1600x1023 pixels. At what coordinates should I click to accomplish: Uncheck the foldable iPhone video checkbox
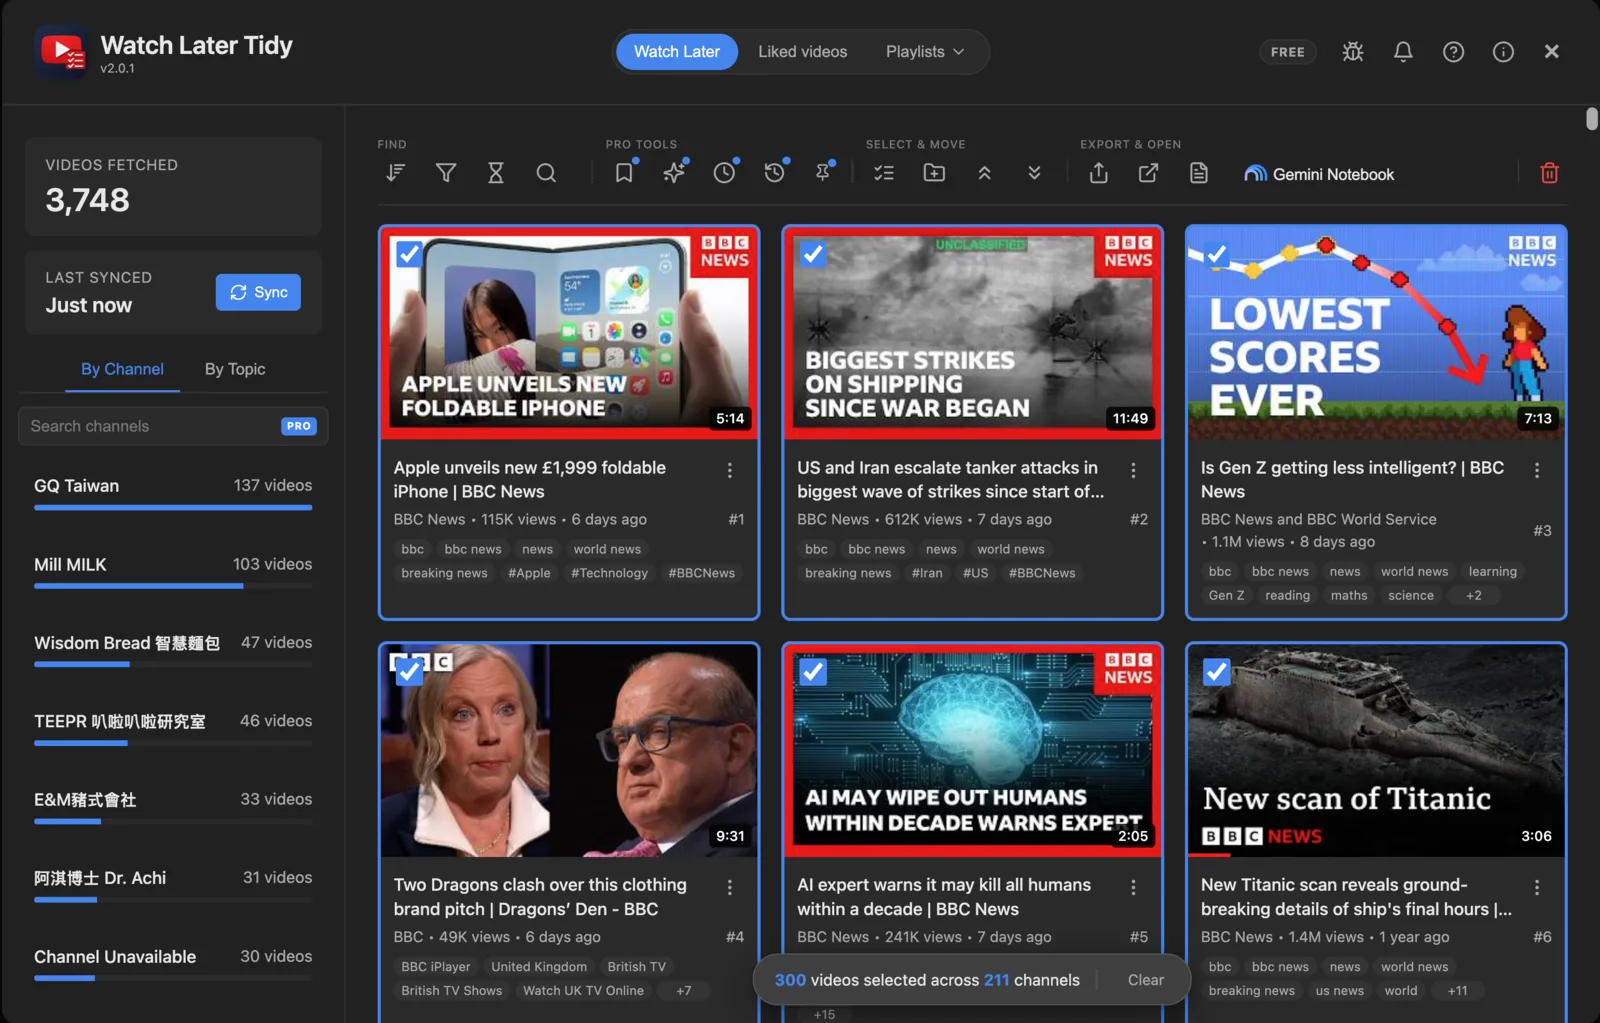click(409, 254)
